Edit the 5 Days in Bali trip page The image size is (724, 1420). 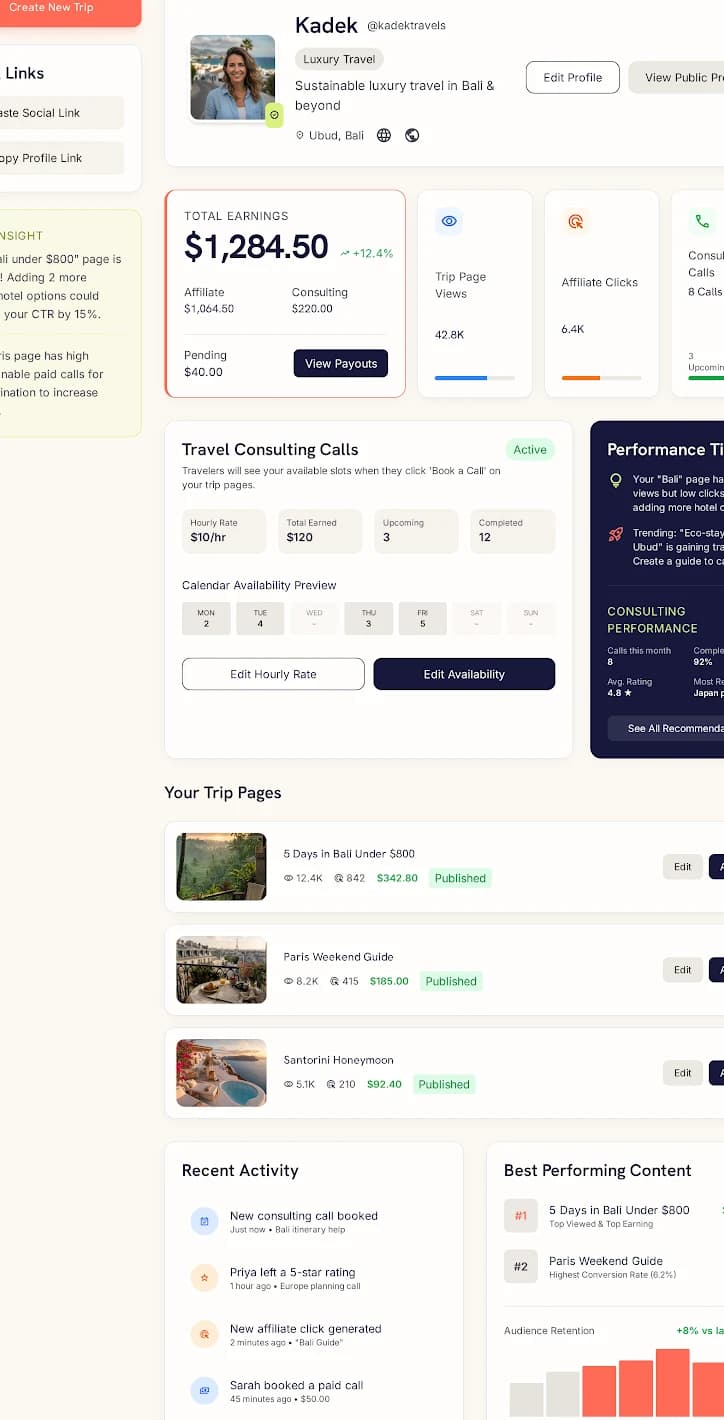682,866
